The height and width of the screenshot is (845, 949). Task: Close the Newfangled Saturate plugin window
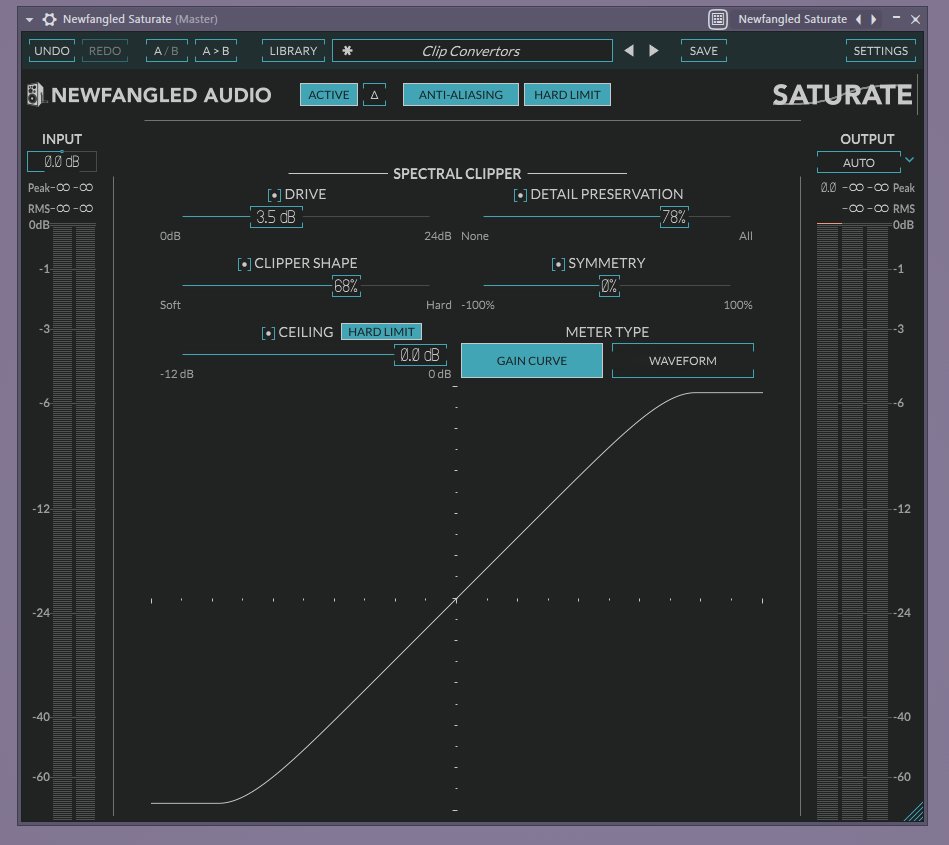[x=916, y=19]
